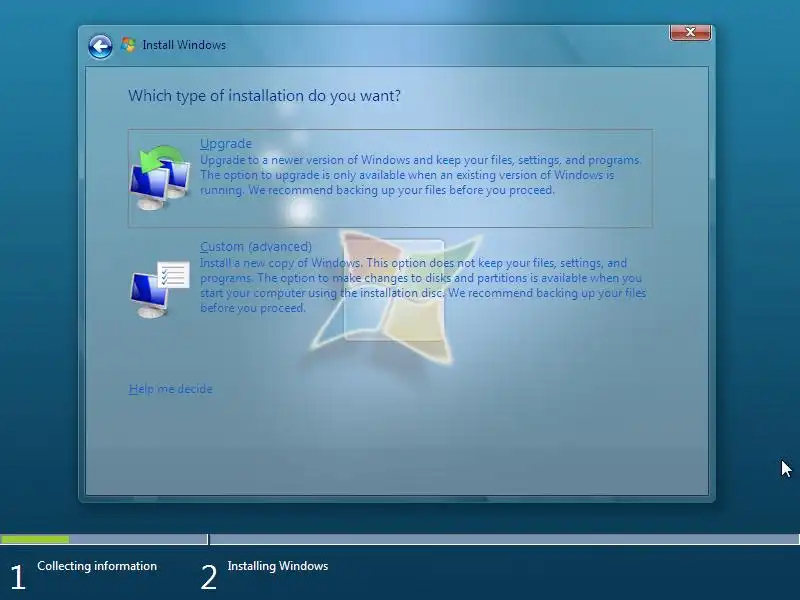Go back using the blue arrow button

(x=100, y=47)
